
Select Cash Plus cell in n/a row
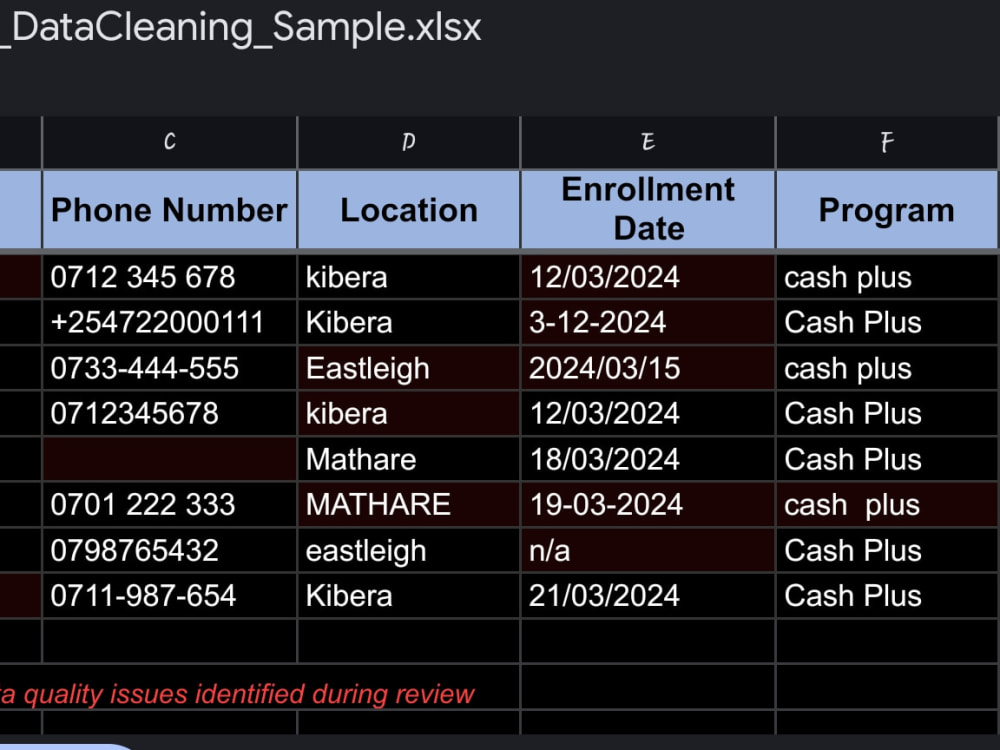point(887,550)
